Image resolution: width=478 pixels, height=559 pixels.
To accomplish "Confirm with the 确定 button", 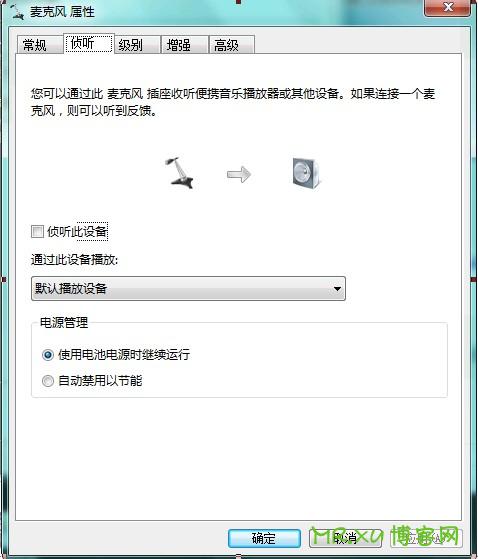I will (264, 538).
